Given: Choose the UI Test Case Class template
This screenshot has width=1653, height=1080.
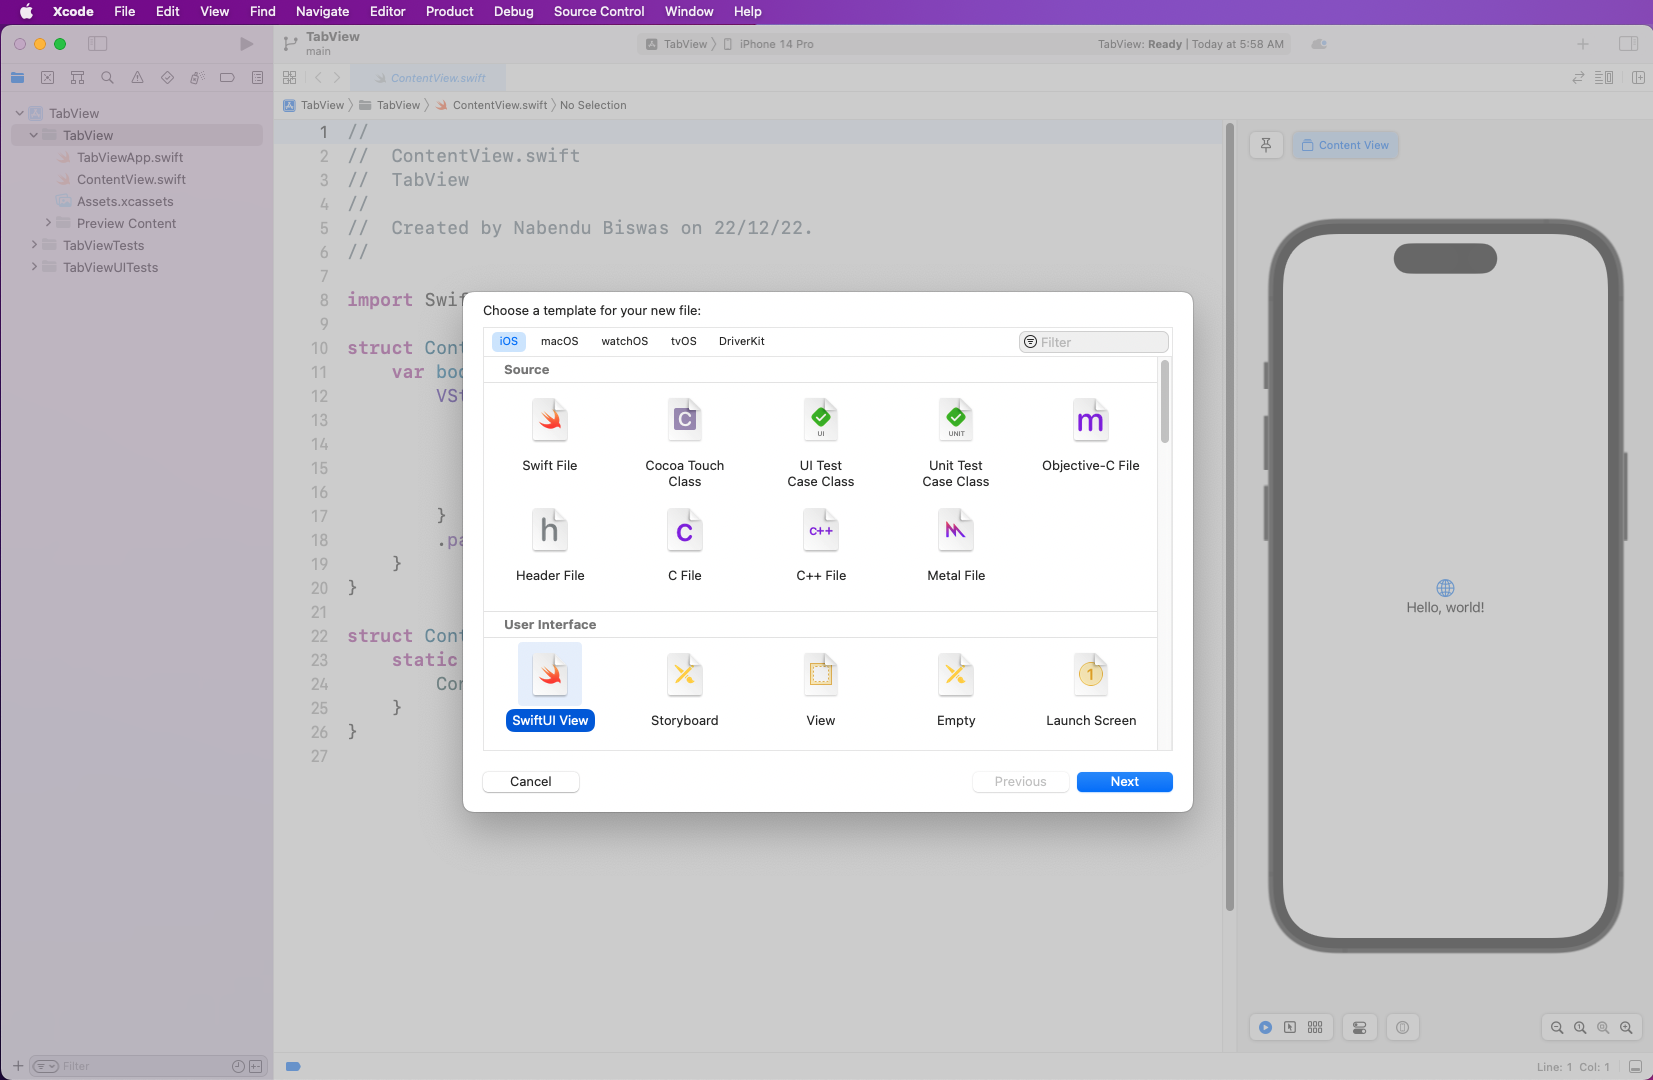Looking at the screenshot, I should pyautogui.click(x=821, y=443).
